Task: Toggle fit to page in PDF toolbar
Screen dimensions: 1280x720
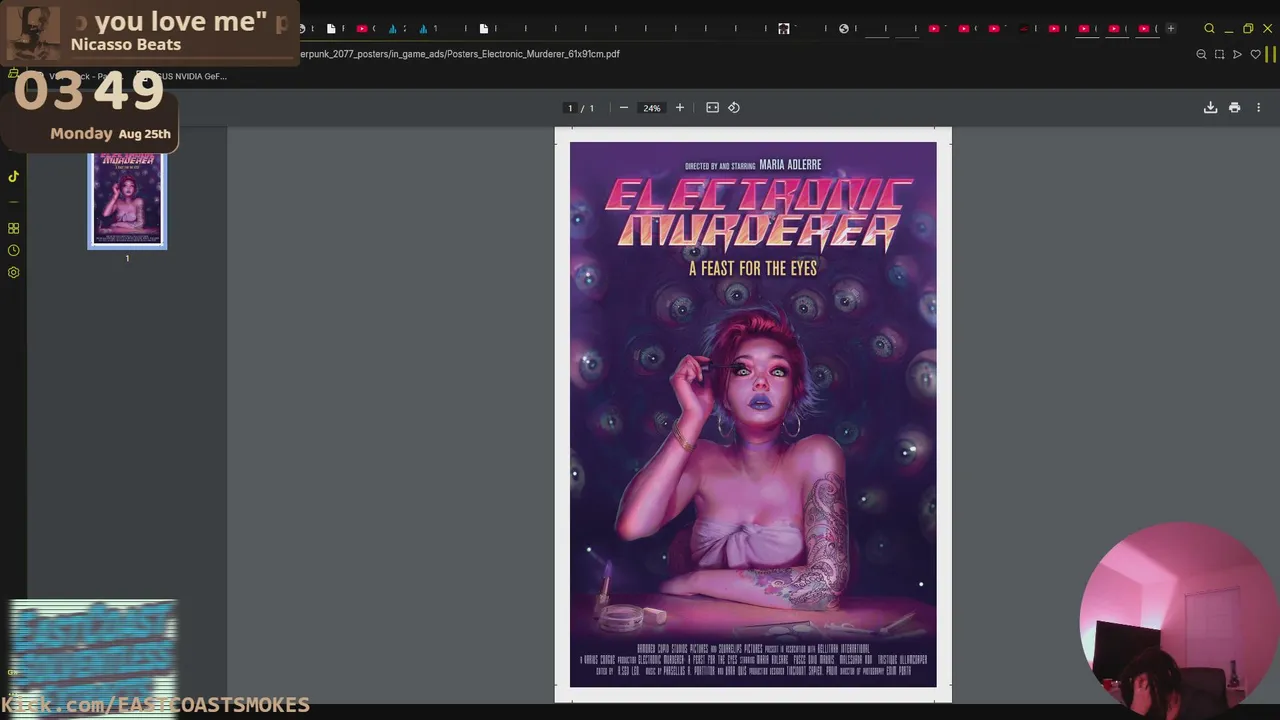Action: (712, 108)
